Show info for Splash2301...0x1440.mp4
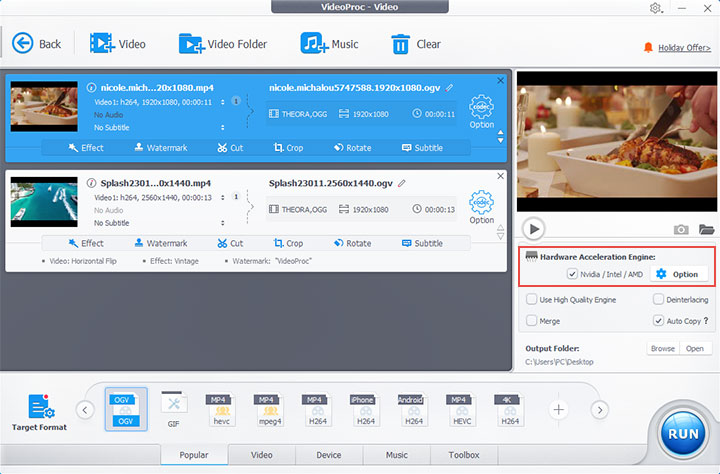The height and width of the screenshot is (474, 720). 91,183
